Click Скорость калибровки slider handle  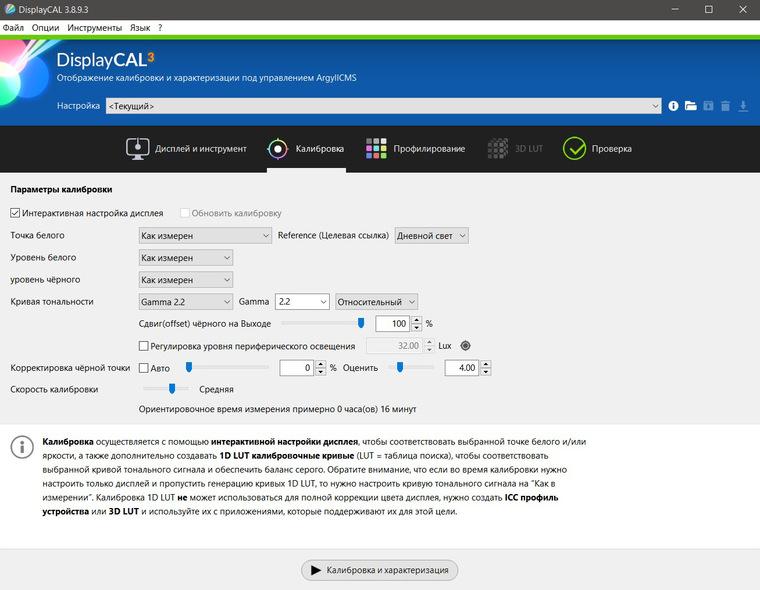coord(172,389)
